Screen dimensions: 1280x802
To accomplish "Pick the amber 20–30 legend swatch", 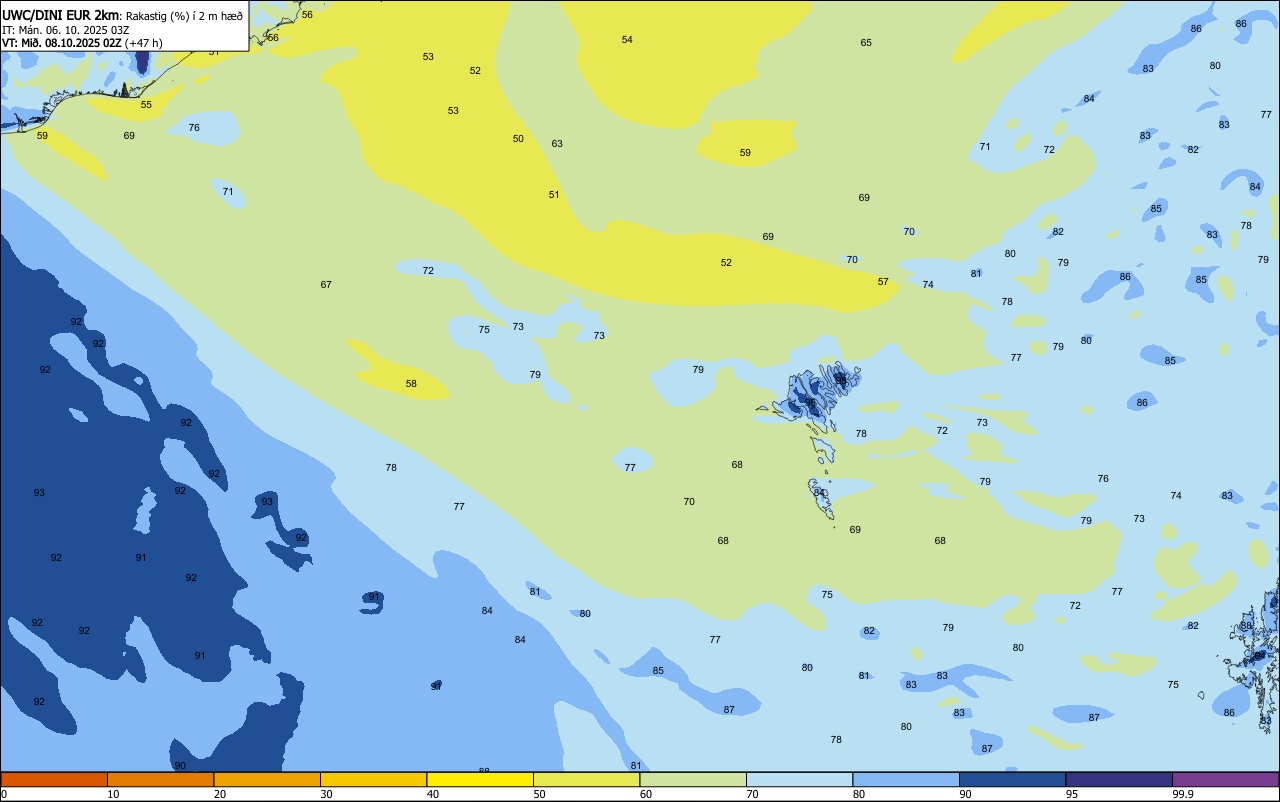I will click(x=267, y=779).
